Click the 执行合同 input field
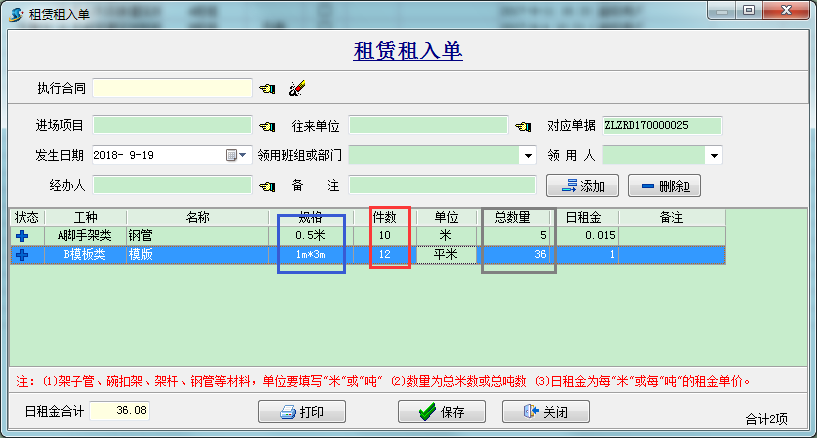 coord(172,89)
